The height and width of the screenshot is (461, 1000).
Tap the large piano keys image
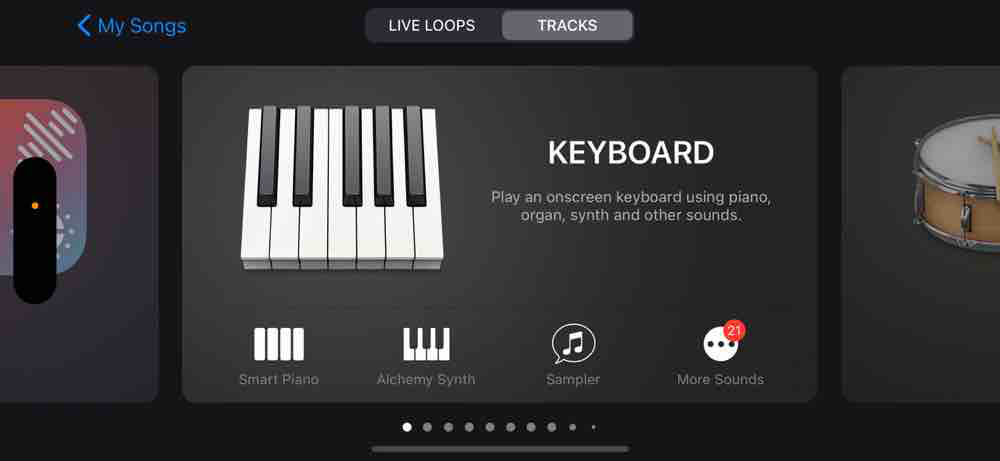coord(342,187)
